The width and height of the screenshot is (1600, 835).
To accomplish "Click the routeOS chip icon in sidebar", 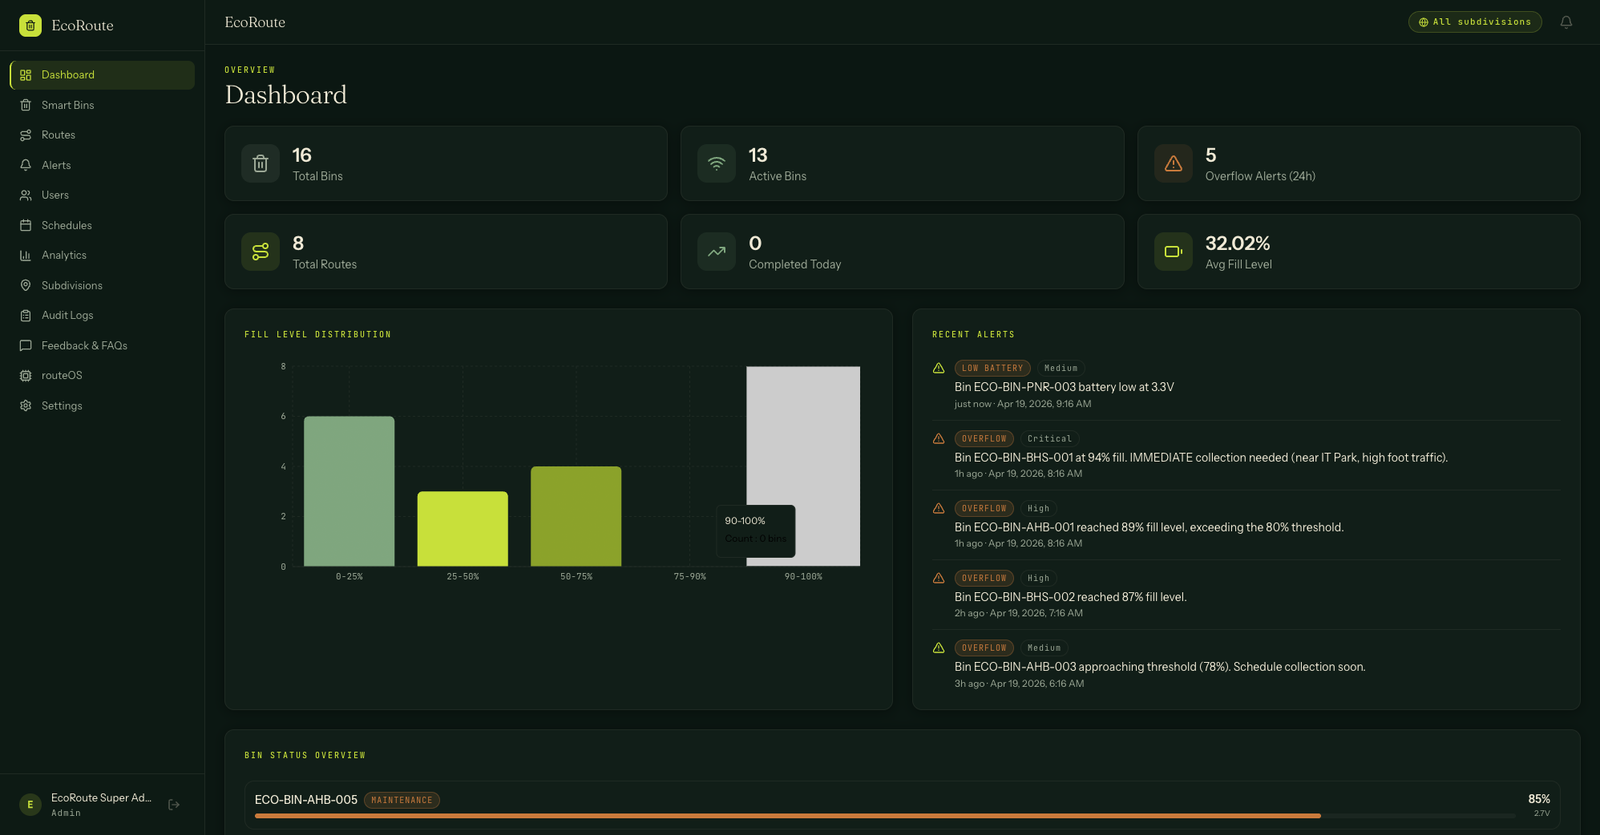I will click(26, 375).
